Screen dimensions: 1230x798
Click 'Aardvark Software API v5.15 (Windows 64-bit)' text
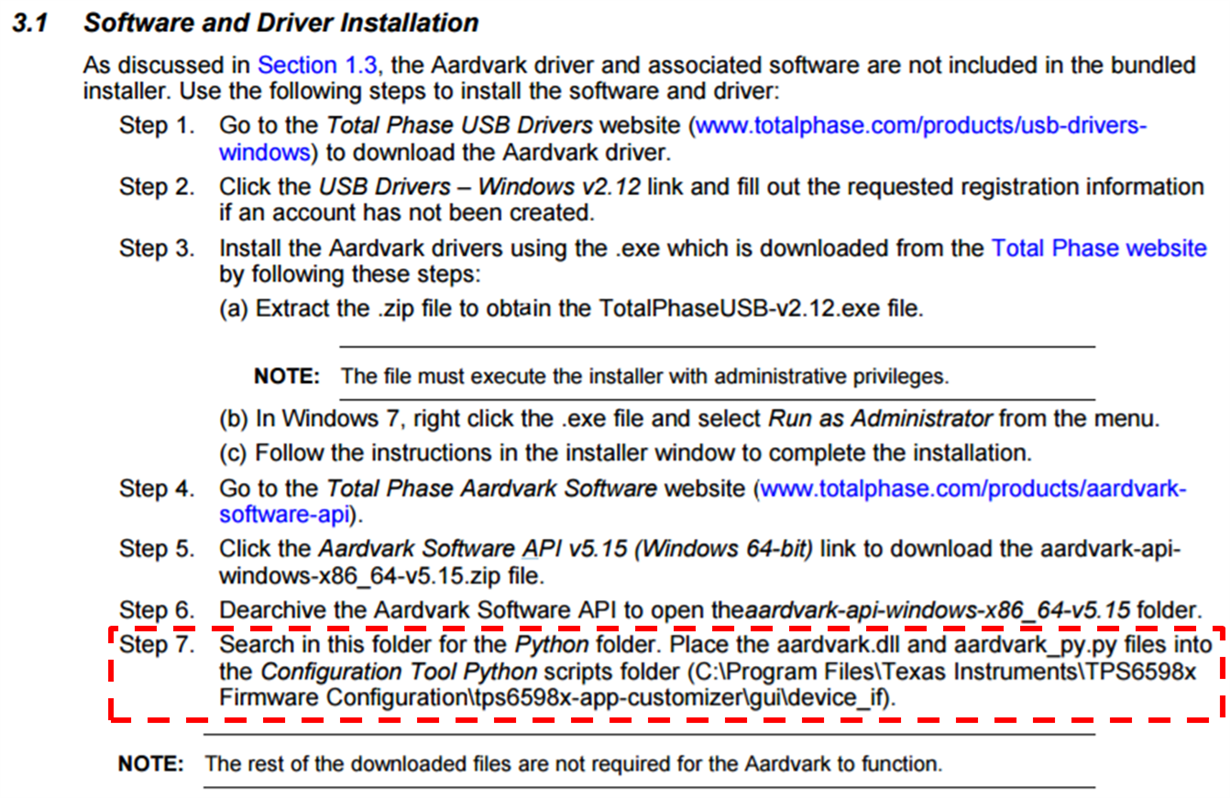pos(565,550)
